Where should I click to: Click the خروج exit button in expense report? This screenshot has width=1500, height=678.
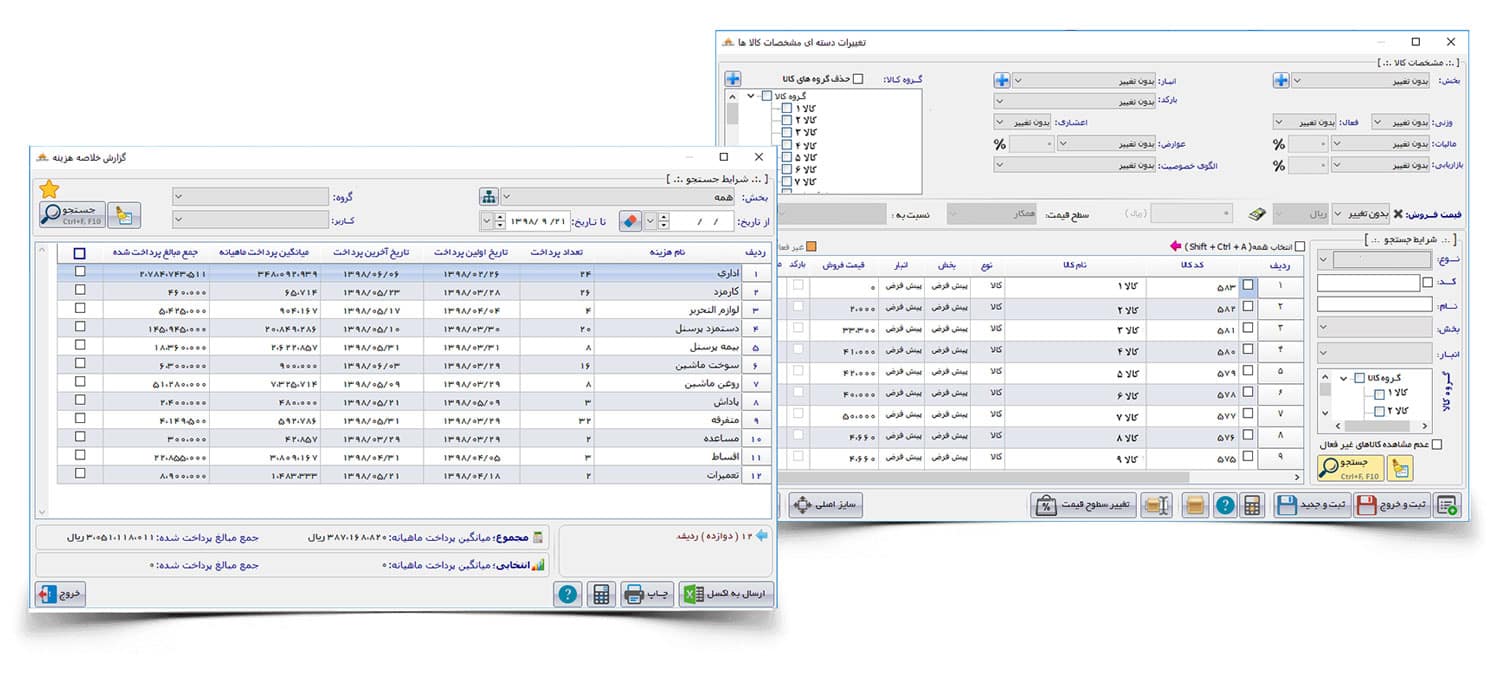click(61, 594)
